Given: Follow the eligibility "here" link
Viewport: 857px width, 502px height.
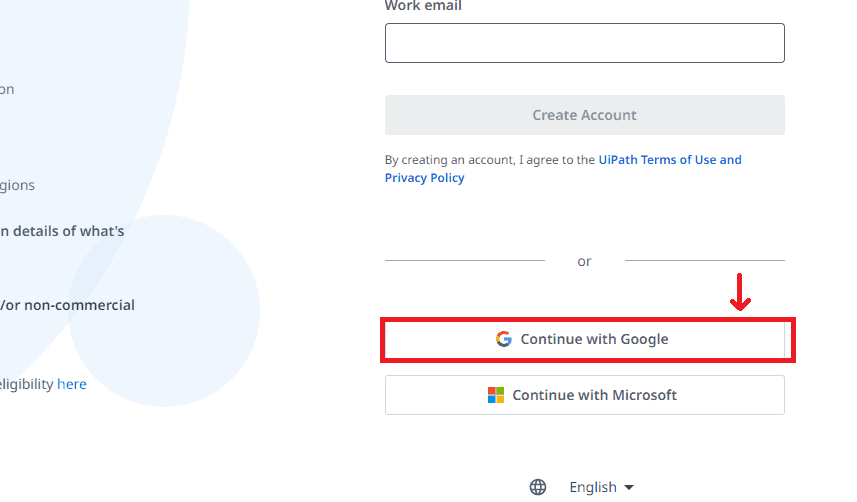Looking at the screenshot, I should tap(71, 384).
